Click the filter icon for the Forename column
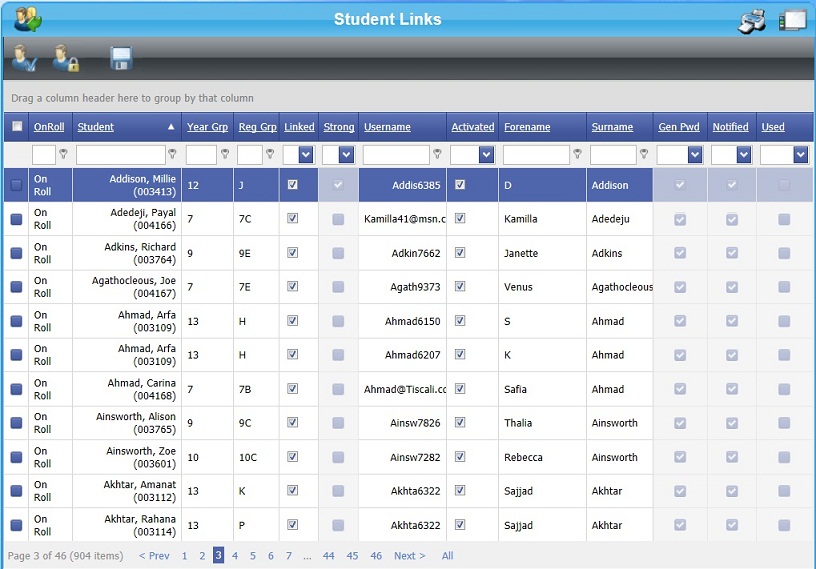 click(577, 154)
